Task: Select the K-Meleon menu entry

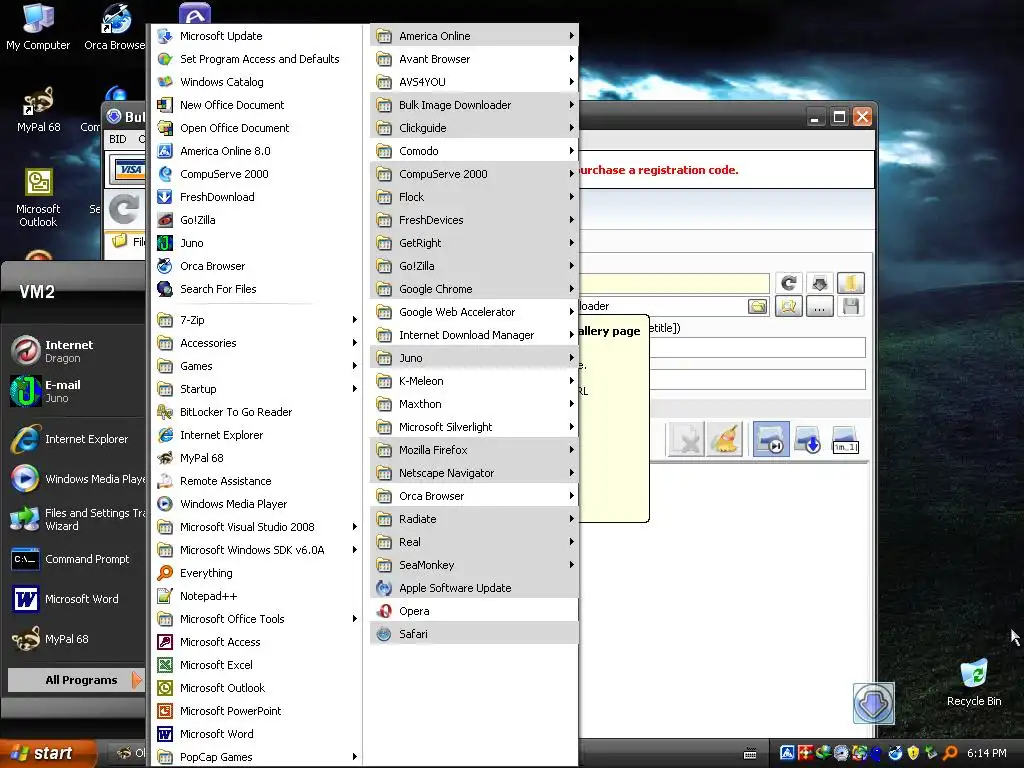Action: pos(474,381)
